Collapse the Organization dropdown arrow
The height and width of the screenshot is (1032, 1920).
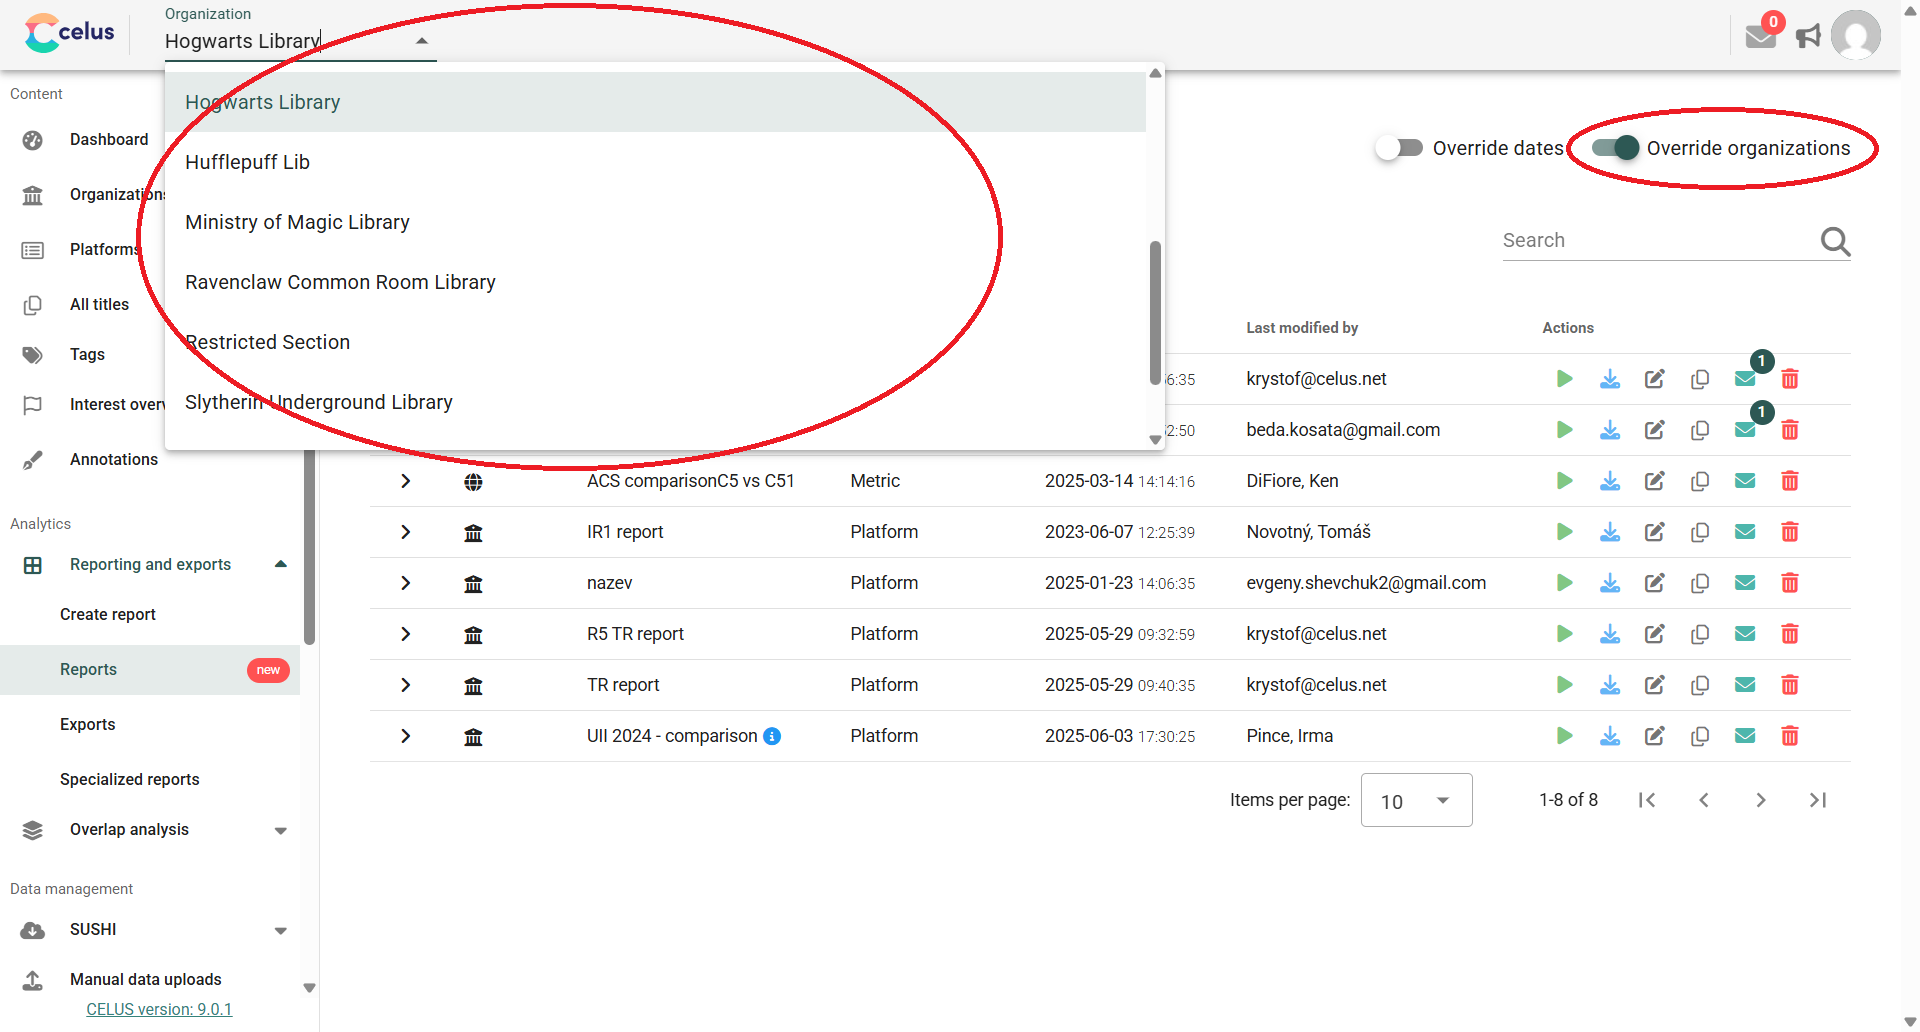pyautogui.click(x=422, y=41)
